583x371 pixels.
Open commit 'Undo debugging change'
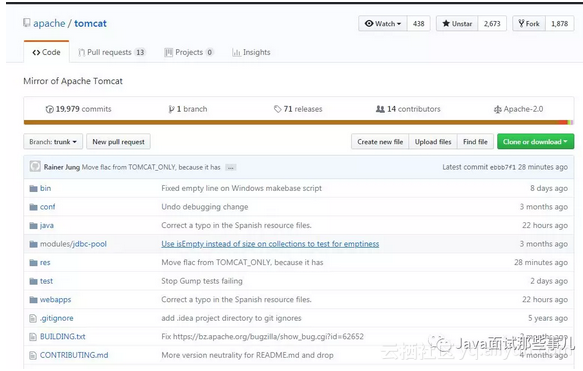205,207
